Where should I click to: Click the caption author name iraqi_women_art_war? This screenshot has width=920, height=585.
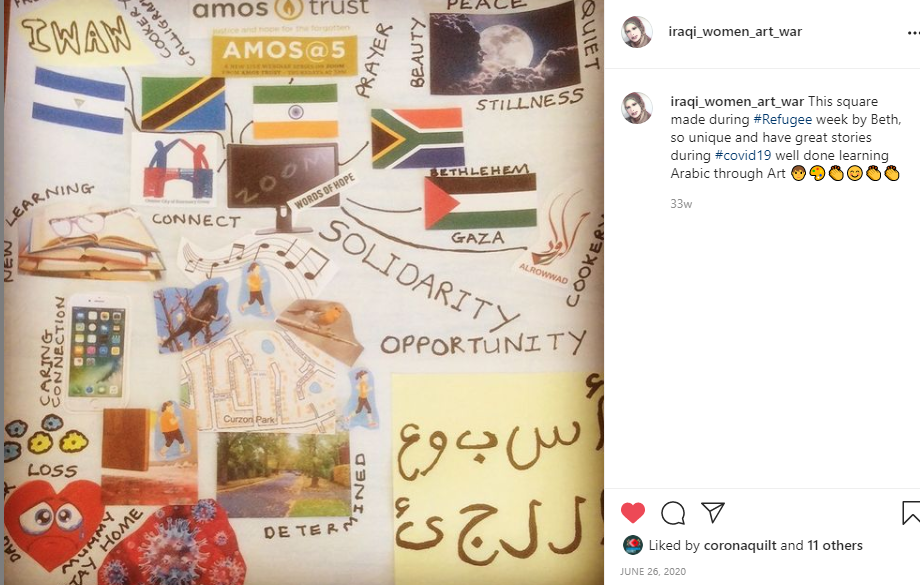(737, 102)
